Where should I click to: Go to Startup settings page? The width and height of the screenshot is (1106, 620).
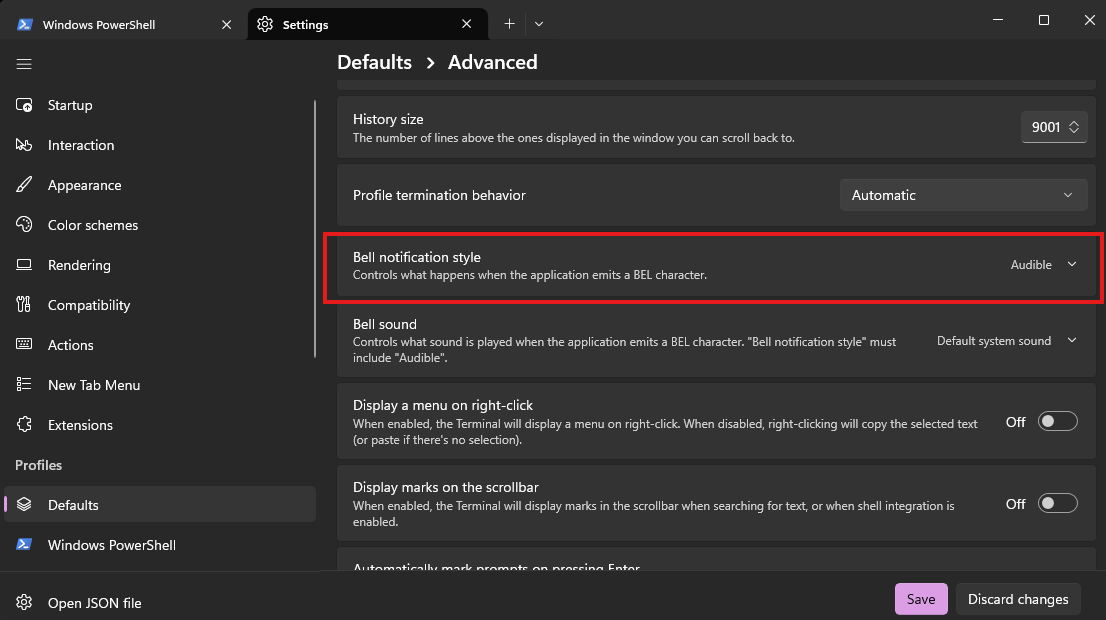coord(159,105)
